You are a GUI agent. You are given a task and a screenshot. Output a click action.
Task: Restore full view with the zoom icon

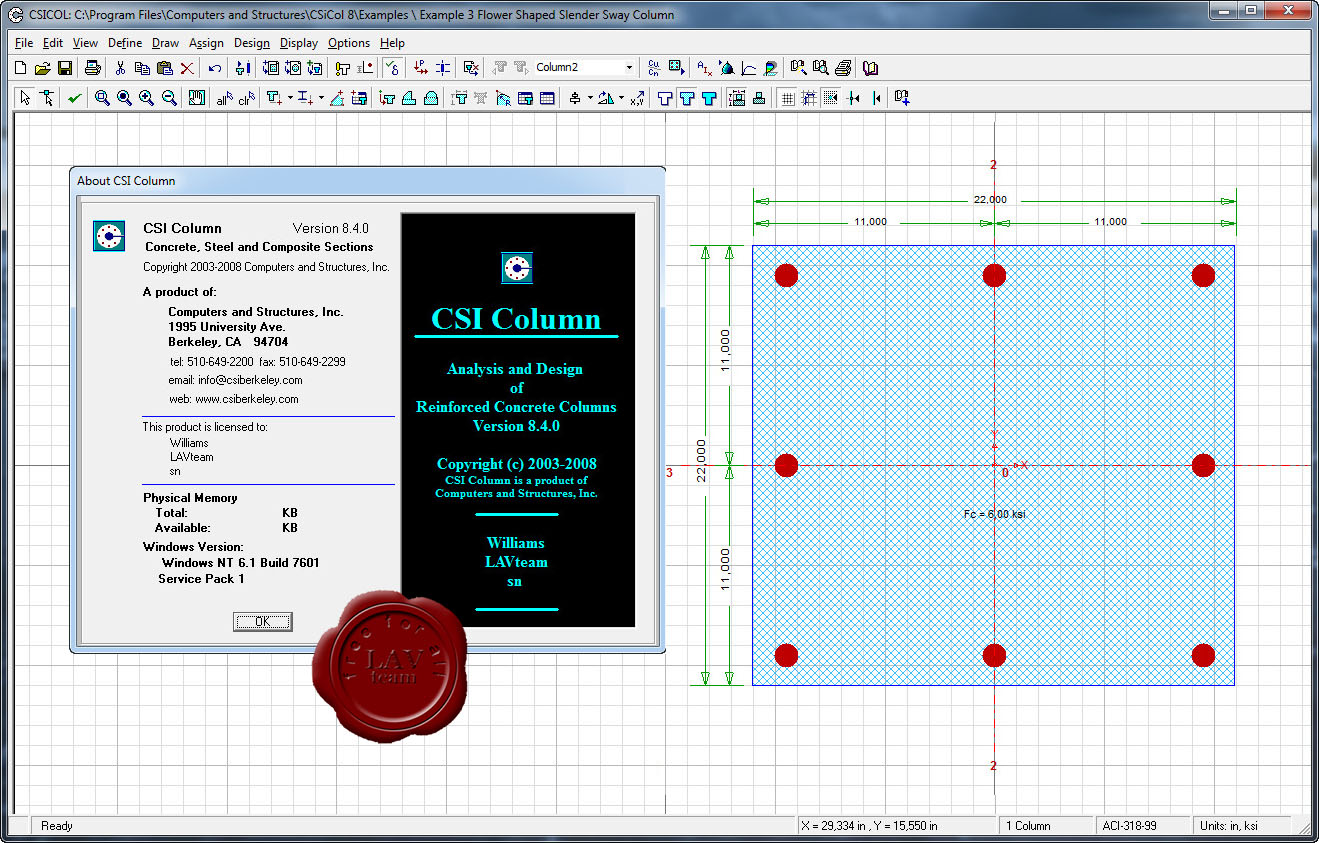click(124, 98)
